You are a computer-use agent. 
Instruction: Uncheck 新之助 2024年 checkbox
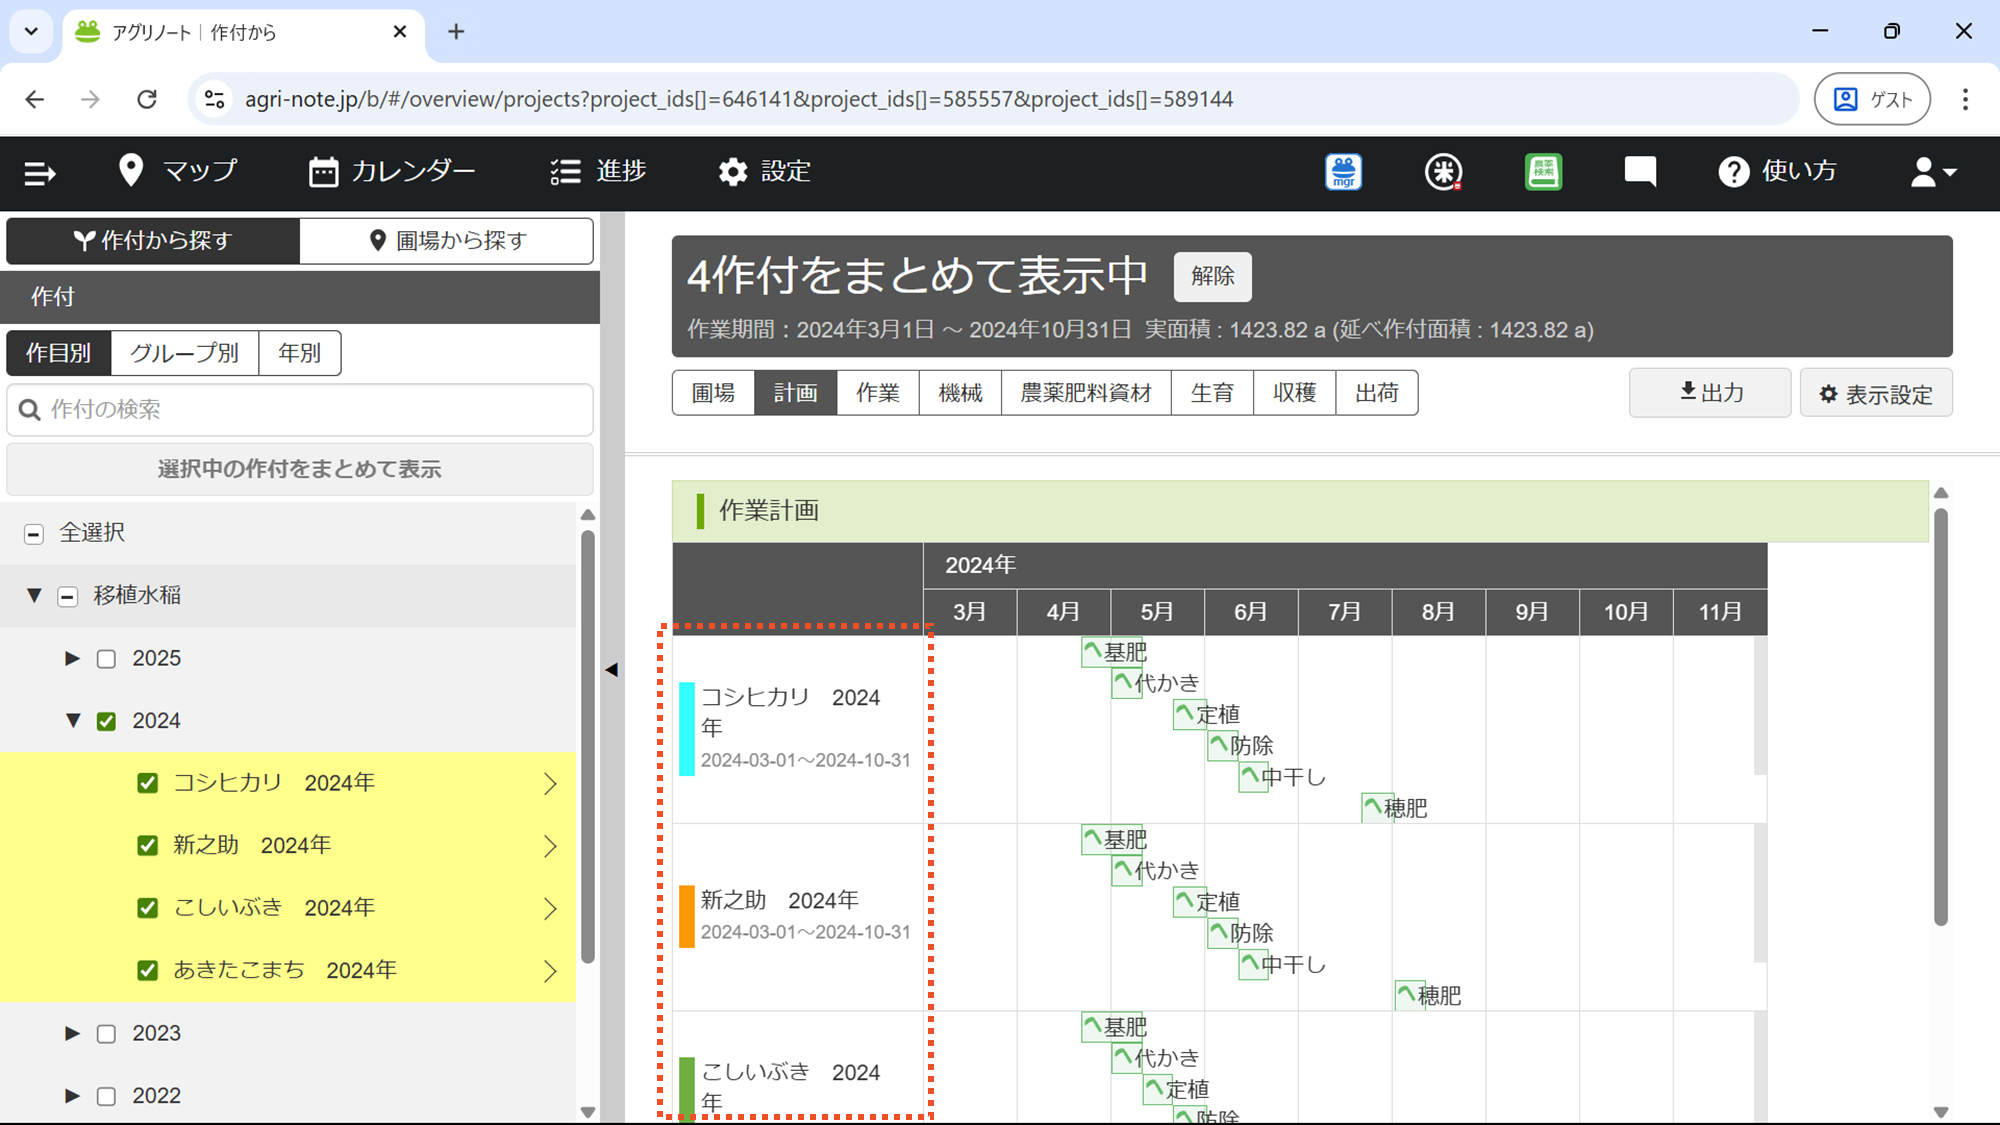[x=147, y=846]
